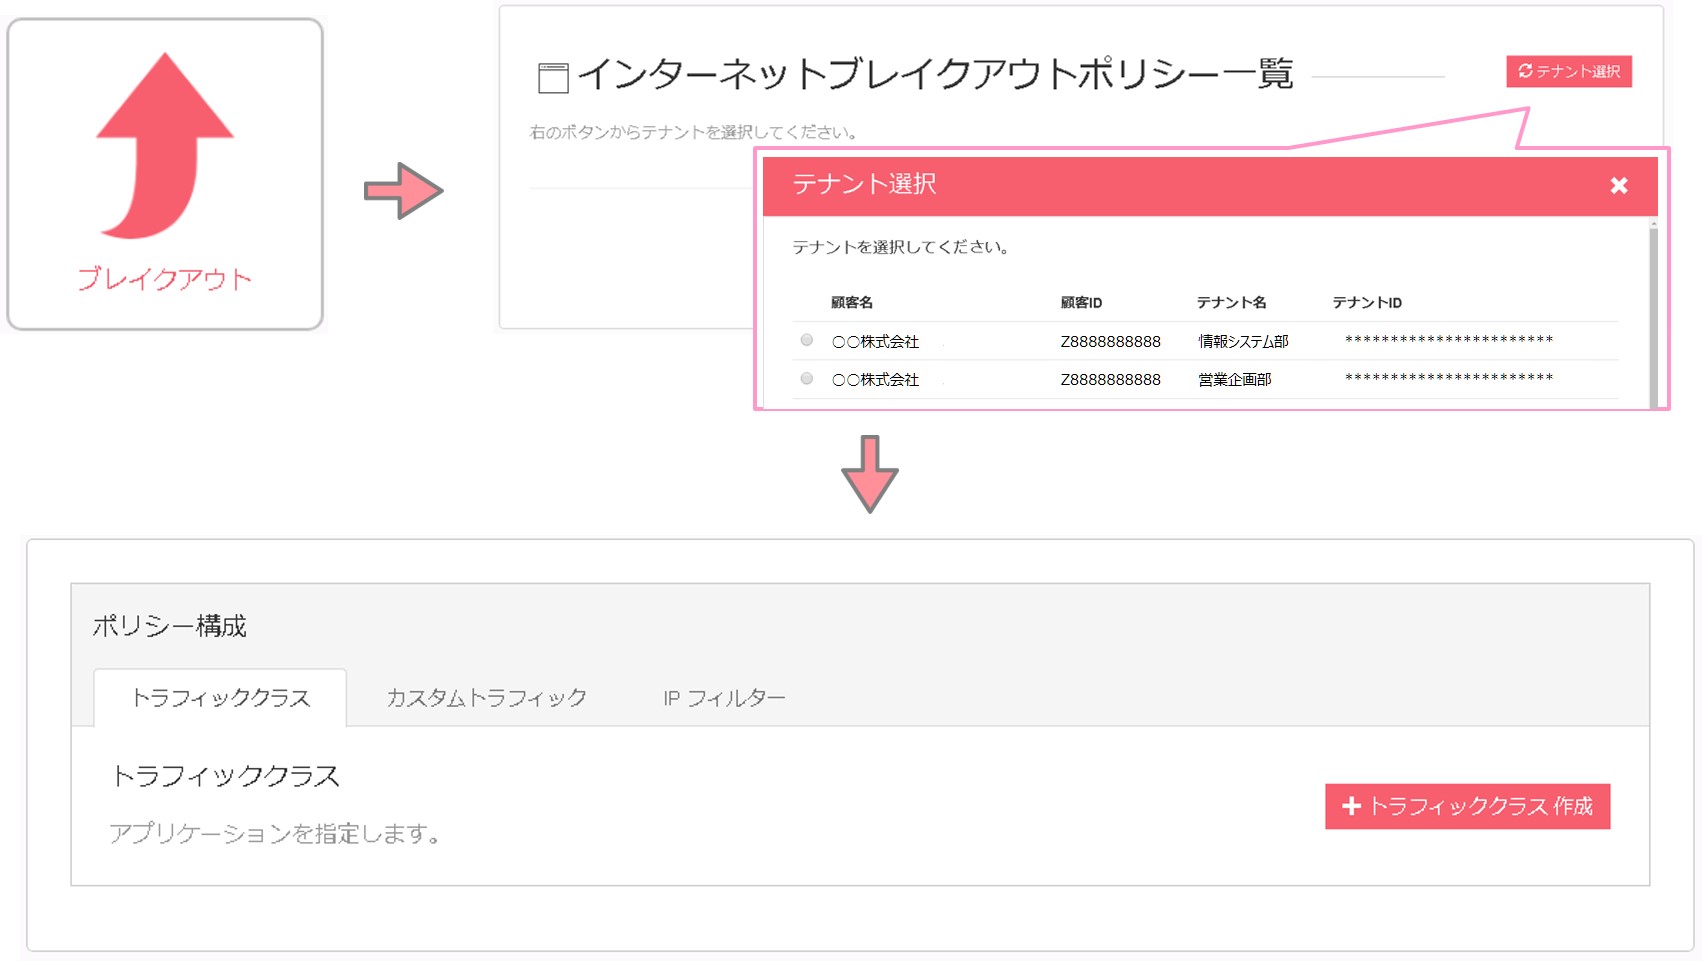Select the 営業企画部 tenant radio button
This screenshot has width=1702, height=961.
point(807,378)
